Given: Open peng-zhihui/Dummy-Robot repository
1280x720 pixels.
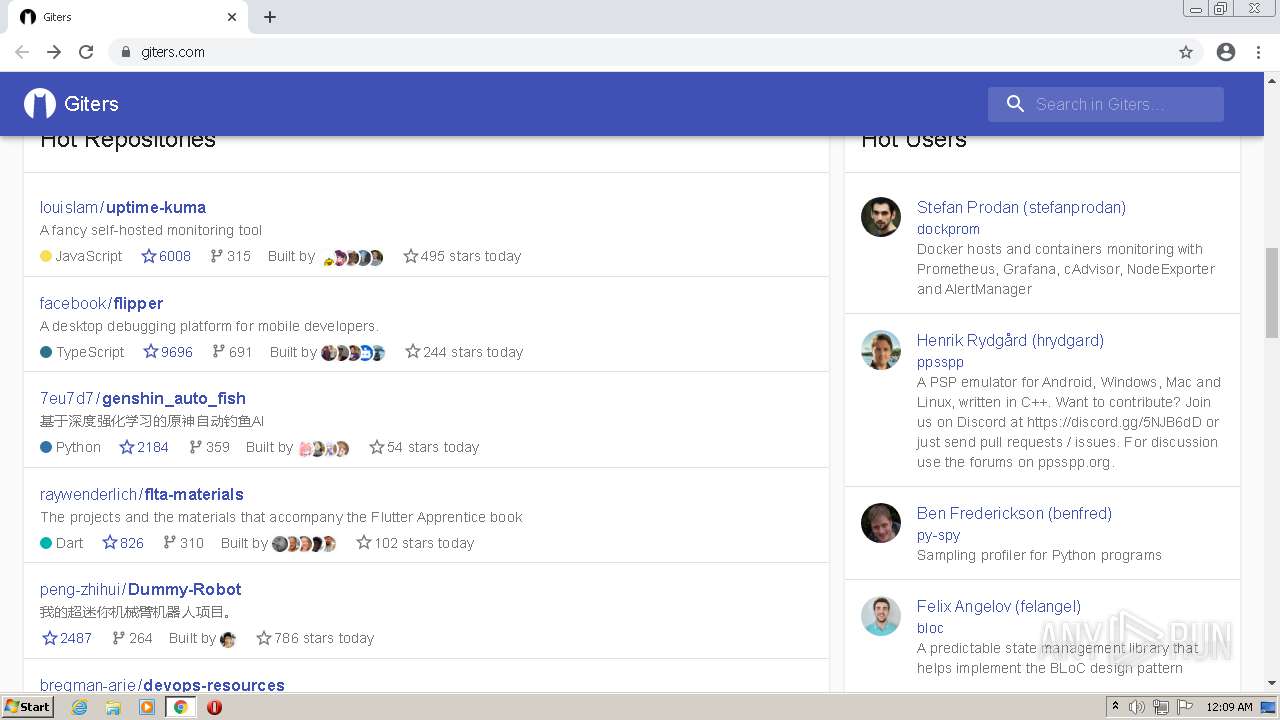Looking at the screenshot, I should (141, 589).
